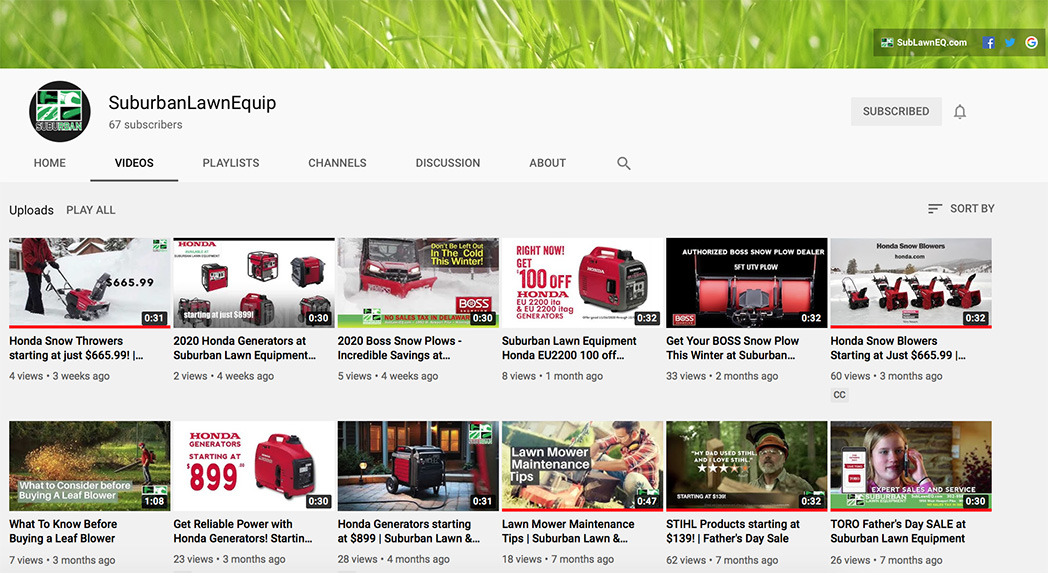
Task: Open the channel search magnifier icon
Action: pos(624,163)
